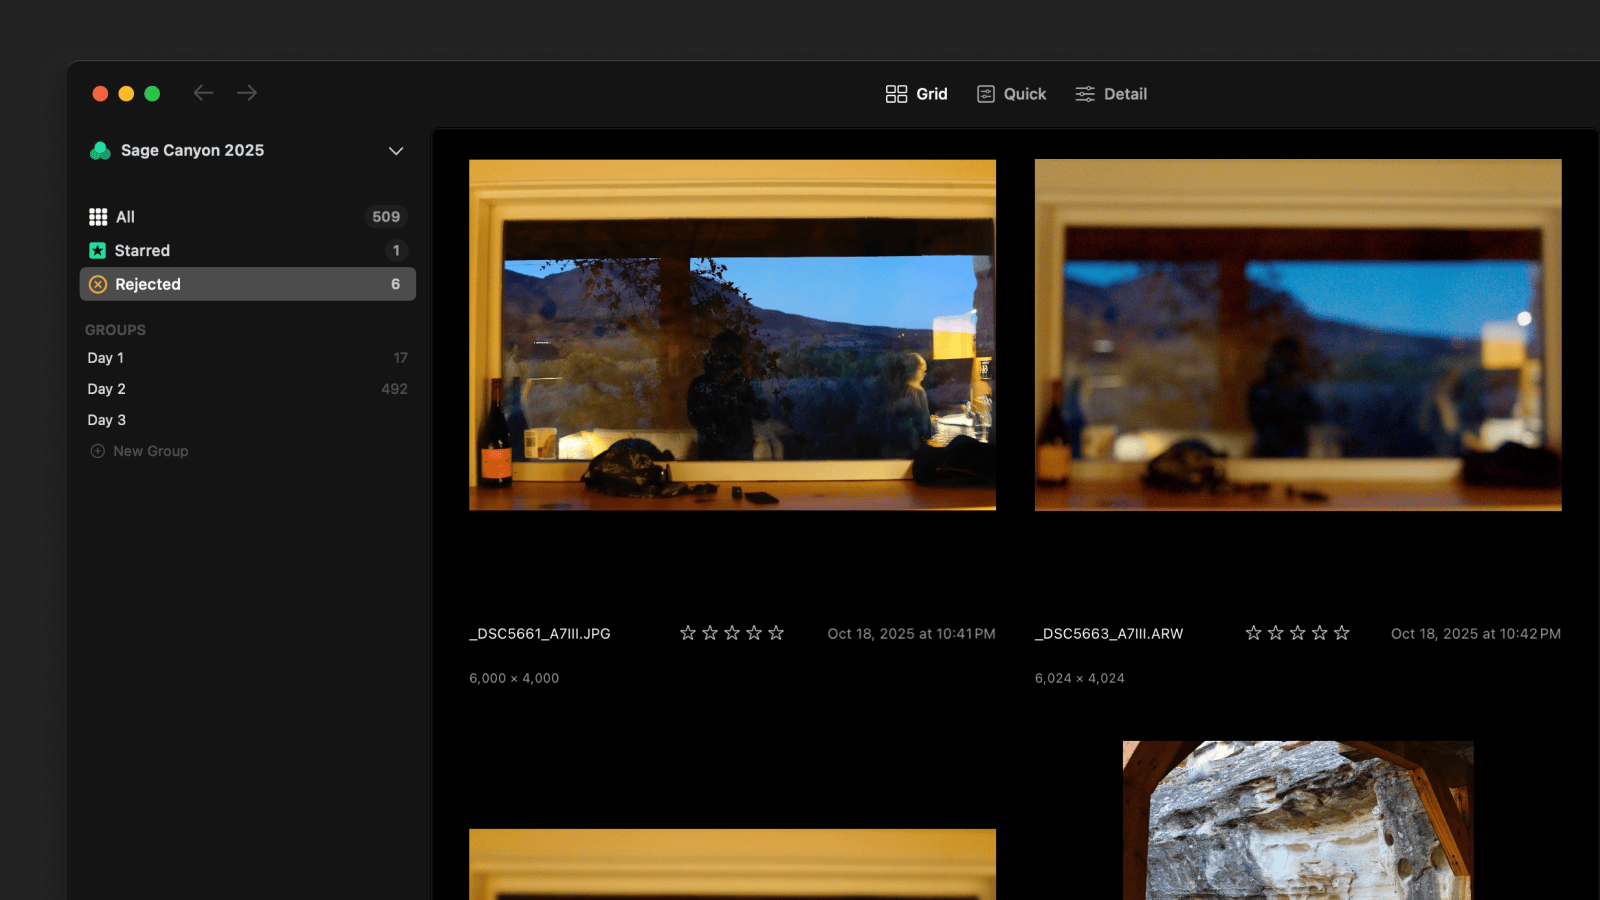1600x900 pixels.
Task: Expand the Sage Canyon 2025 project dropdown
Action: tap(396, 151)
